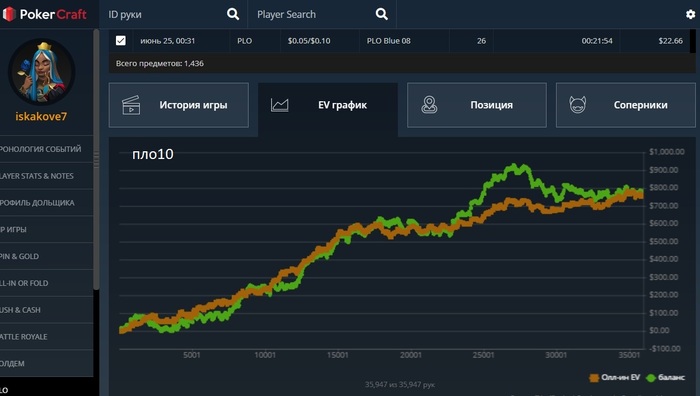The image size is (700, 396).
Task: Click the Player Search magnifier icon
Action: [381, 14]
